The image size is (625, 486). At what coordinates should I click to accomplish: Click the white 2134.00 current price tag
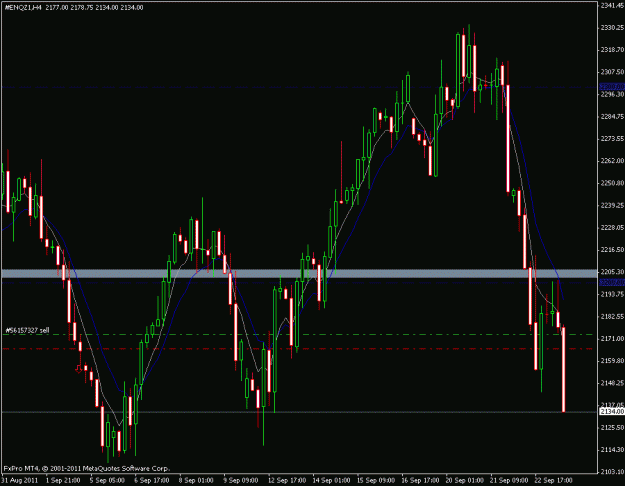612,411
